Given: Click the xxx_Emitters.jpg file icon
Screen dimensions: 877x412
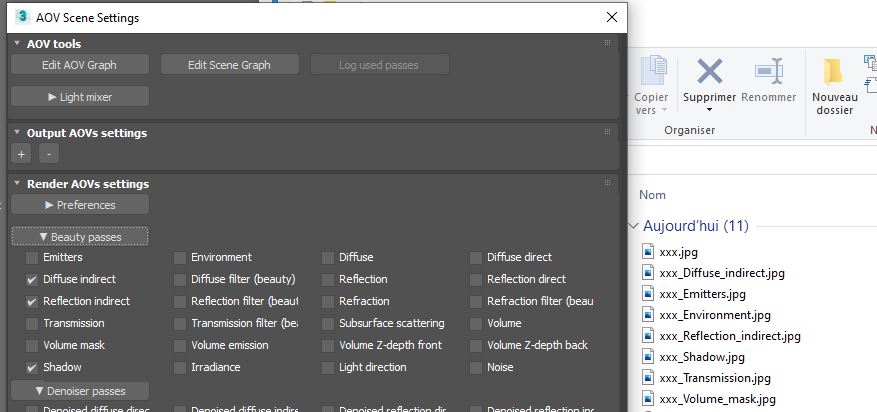Looking at the screenshot, I should click(648, 294).
